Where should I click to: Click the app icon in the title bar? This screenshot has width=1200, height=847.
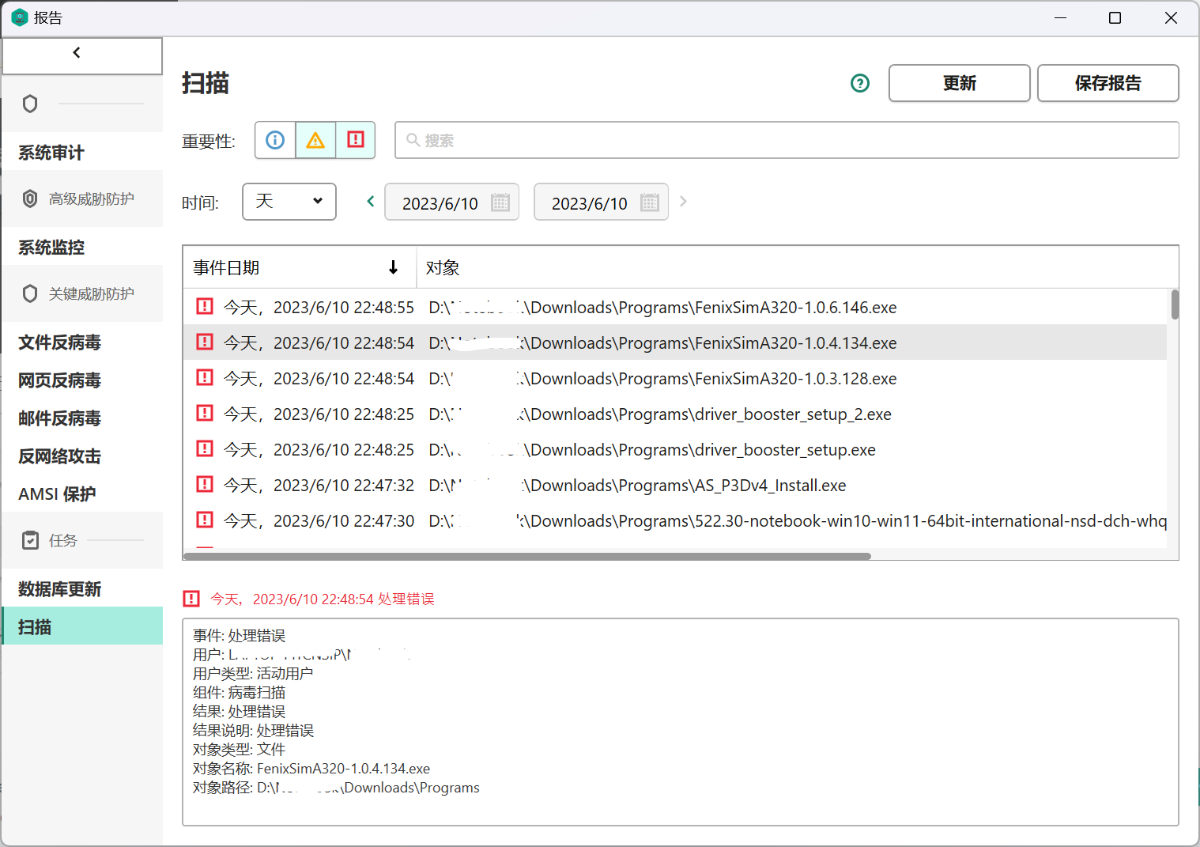click(19, 17)
